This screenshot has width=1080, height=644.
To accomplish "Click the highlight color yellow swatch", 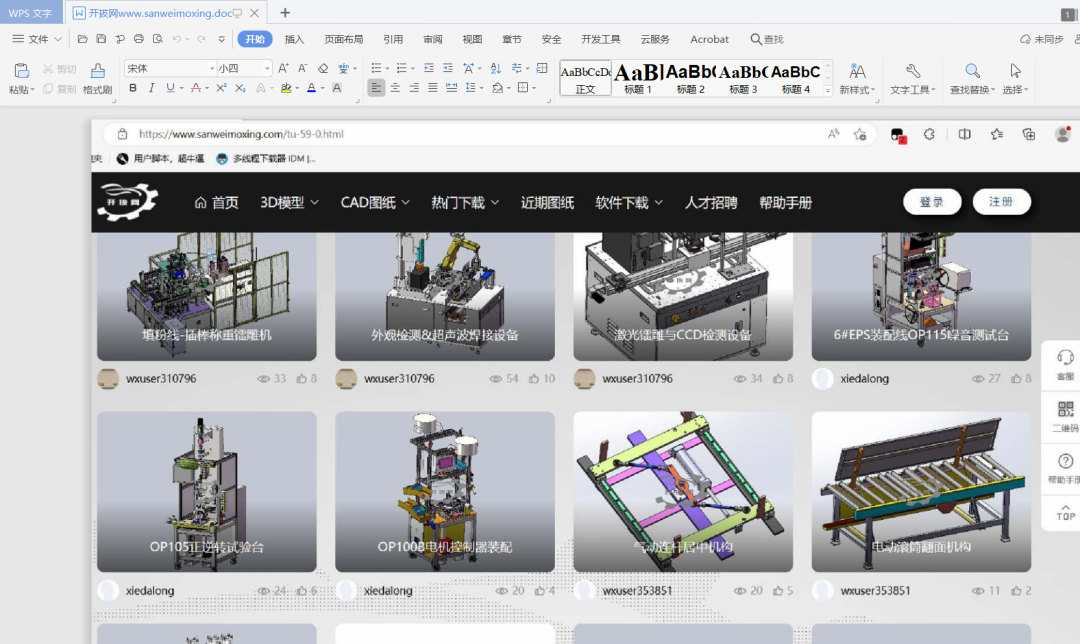I will (286, 87).
